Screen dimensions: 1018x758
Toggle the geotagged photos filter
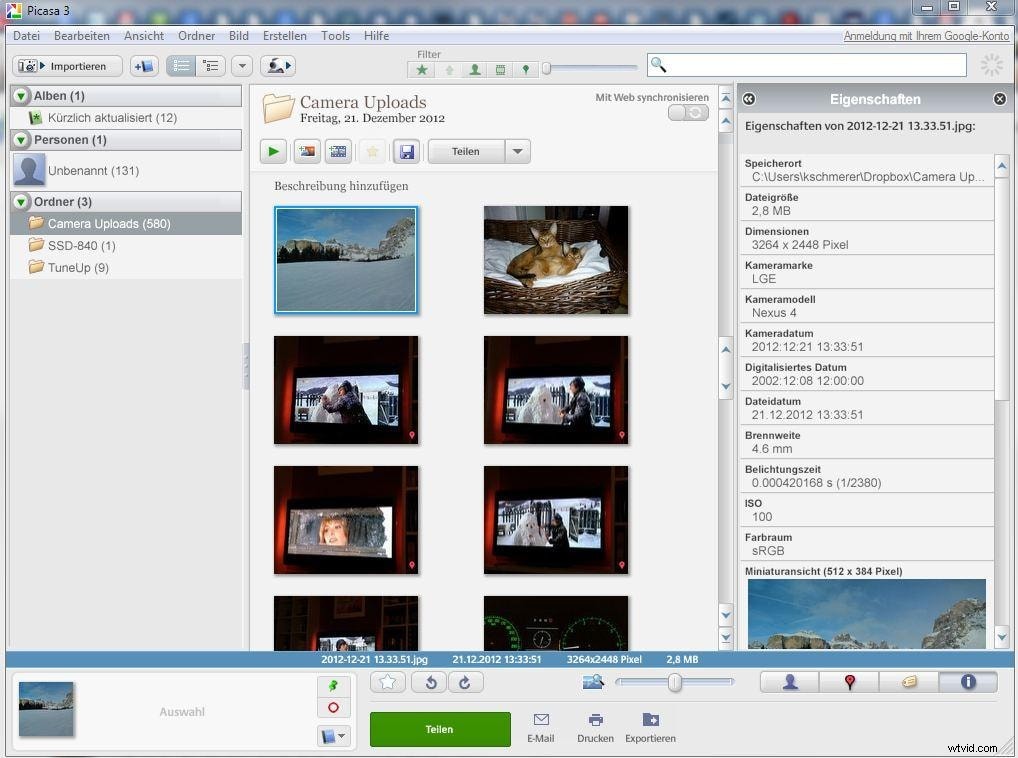click(x=524, y=70)
